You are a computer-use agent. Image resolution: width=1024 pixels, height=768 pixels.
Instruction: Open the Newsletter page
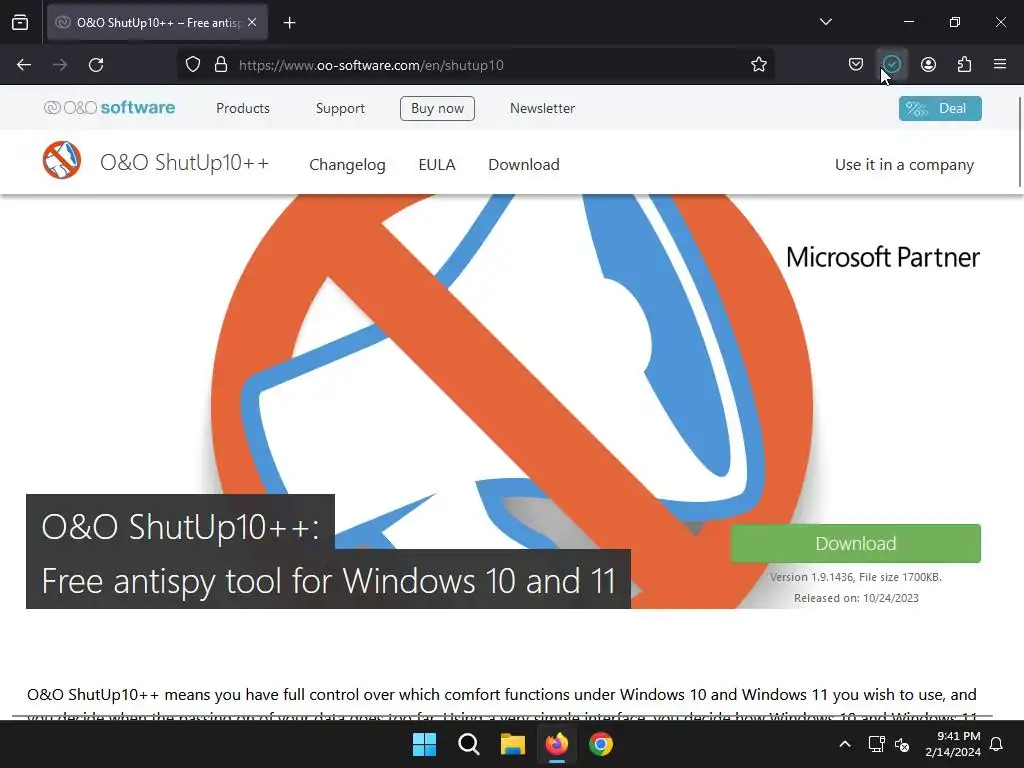coord(542,108)
